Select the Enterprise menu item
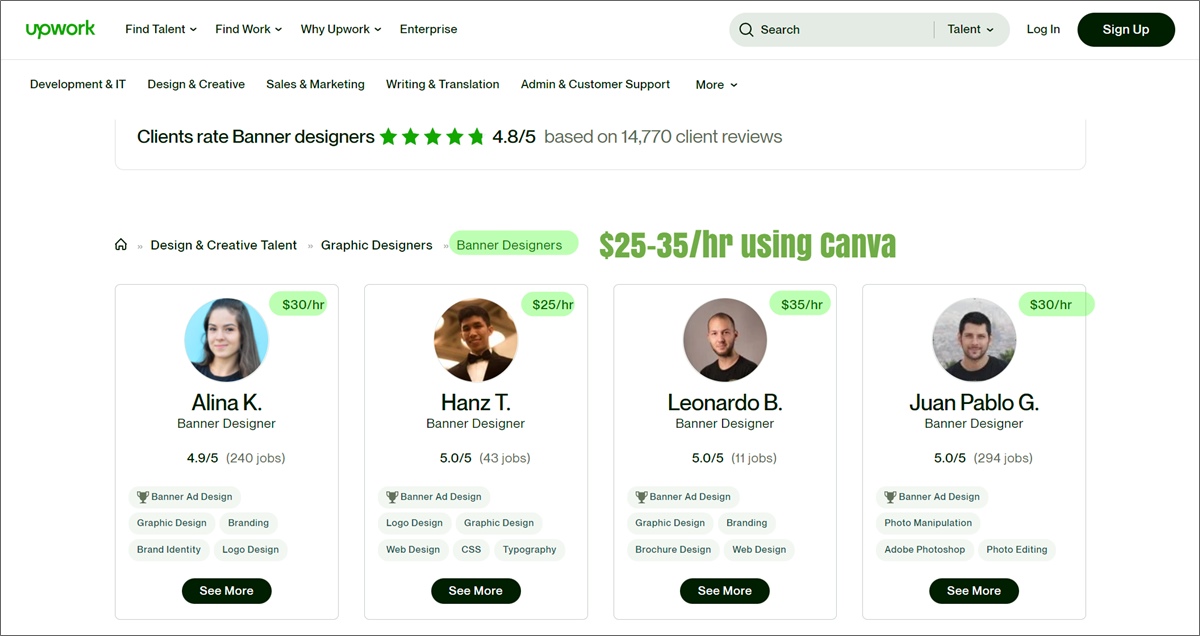Screen dimensions: 1200x636 coord(428,29)
